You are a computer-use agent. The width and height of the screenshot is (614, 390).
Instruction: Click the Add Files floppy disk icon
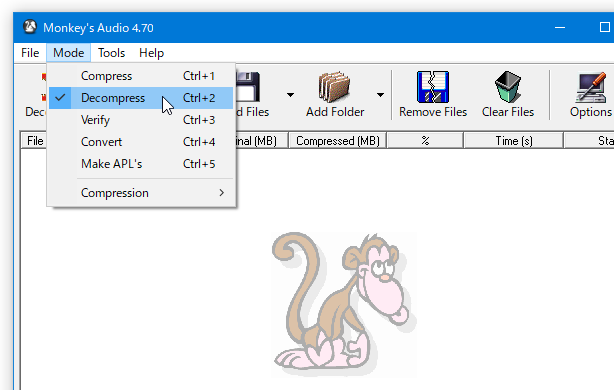(248, 87)
